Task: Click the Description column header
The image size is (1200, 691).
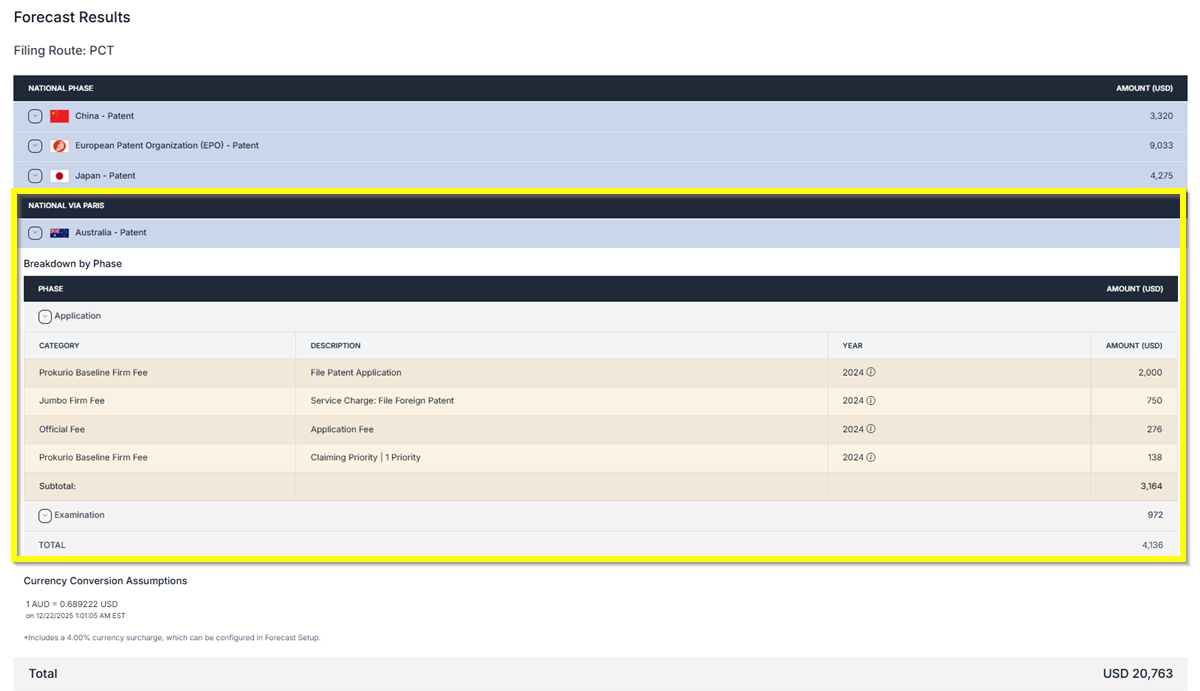Action: coord(335,346)
